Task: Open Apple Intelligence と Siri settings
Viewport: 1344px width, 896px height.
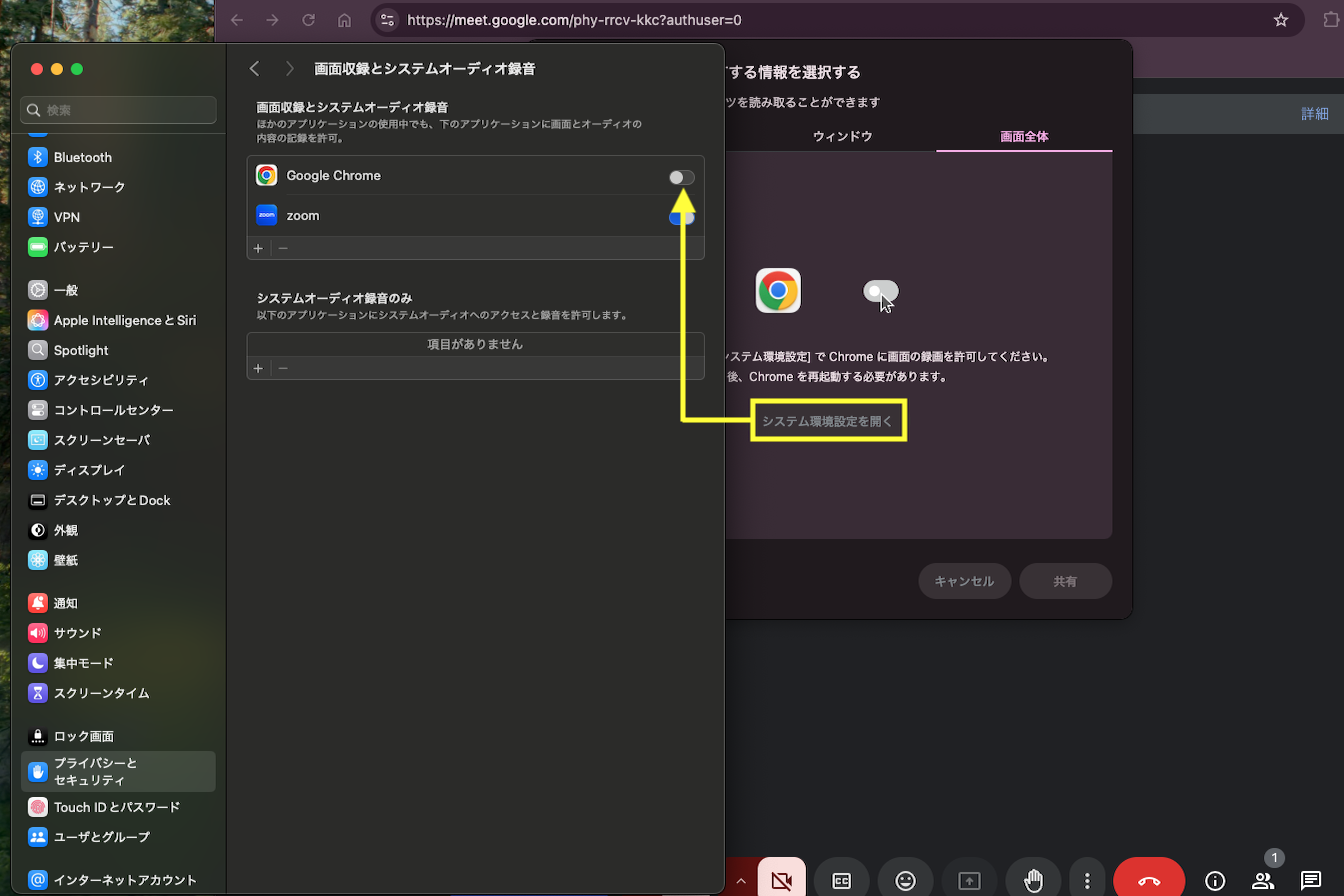Action: (118, 320)
